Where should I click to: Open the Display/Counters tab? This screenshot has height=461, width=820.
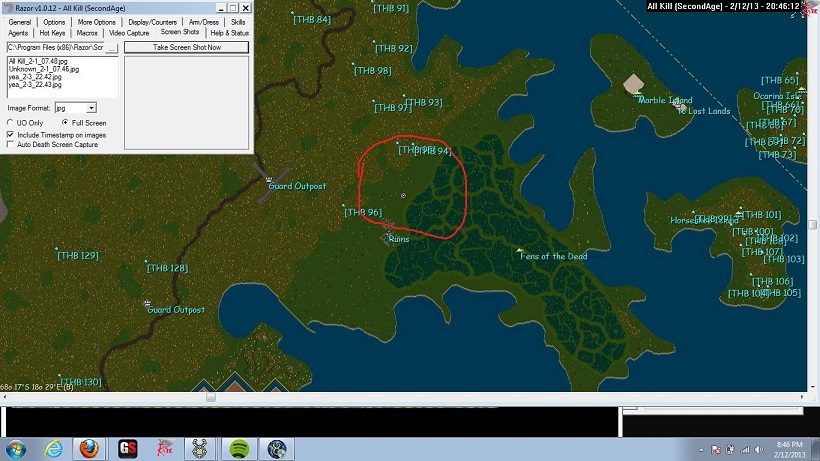[152, 22]
